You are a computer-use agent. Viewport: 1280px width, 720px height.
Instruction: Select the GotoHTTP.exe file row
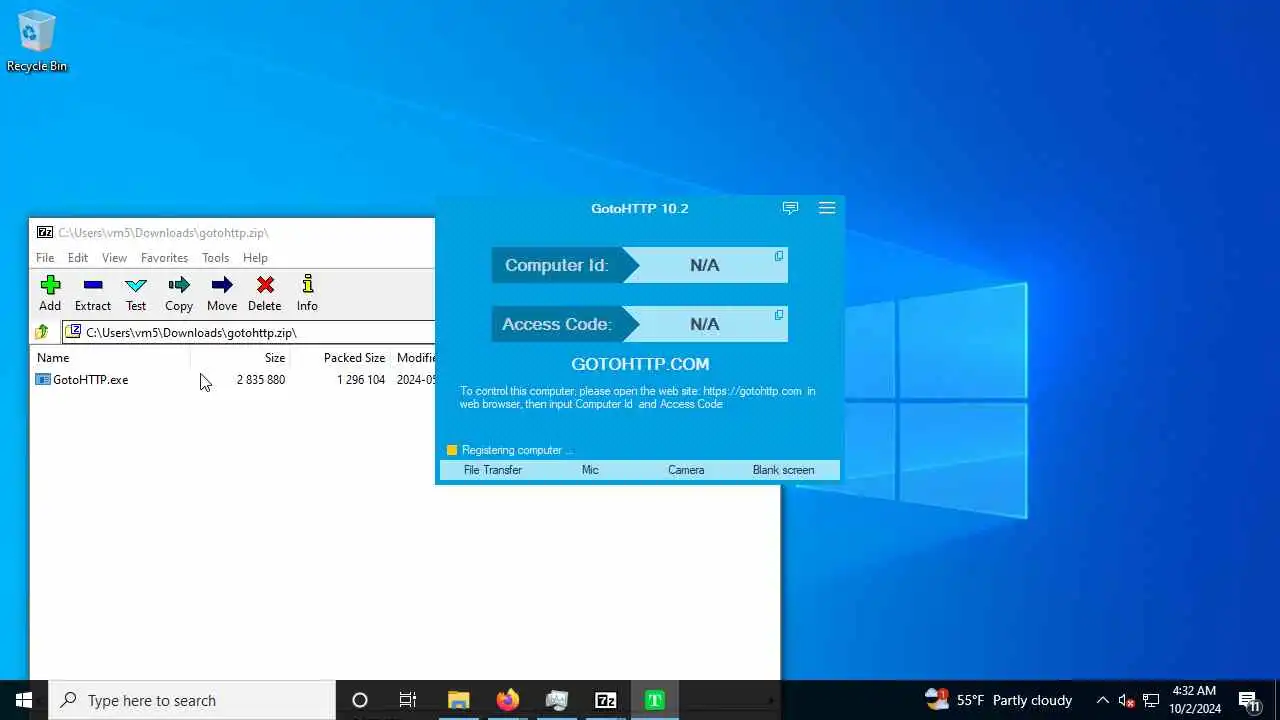234,380
